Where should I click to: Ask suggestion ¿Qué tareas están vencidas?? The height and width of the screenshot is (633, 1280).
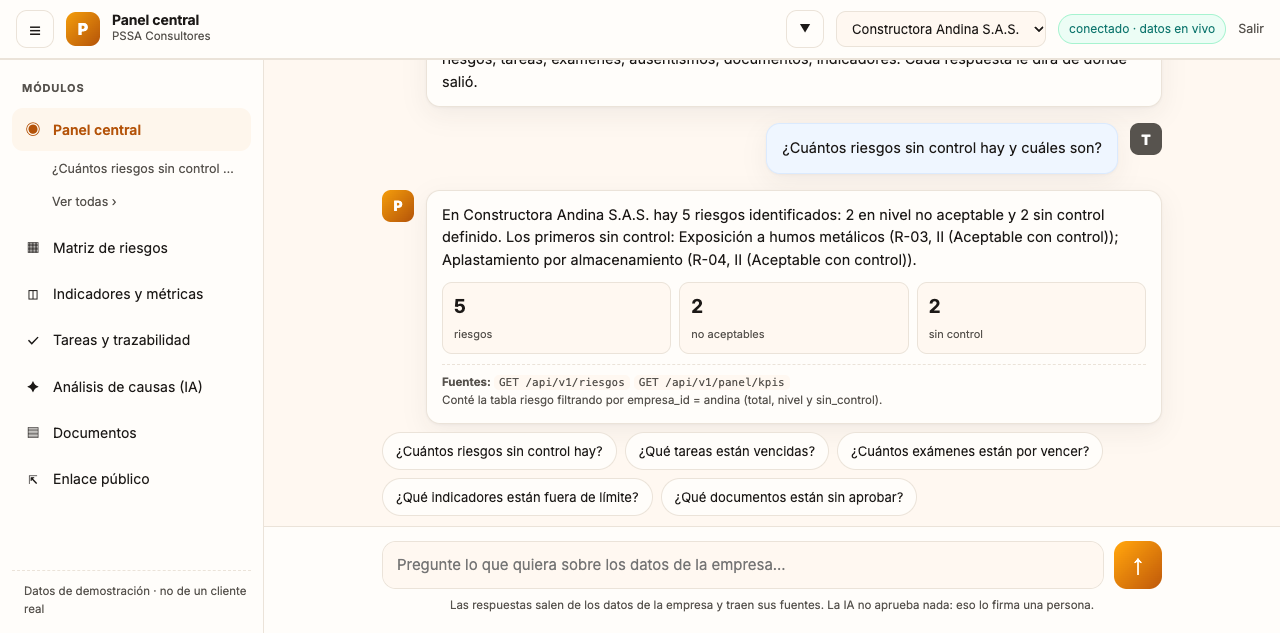coord(727,451)
